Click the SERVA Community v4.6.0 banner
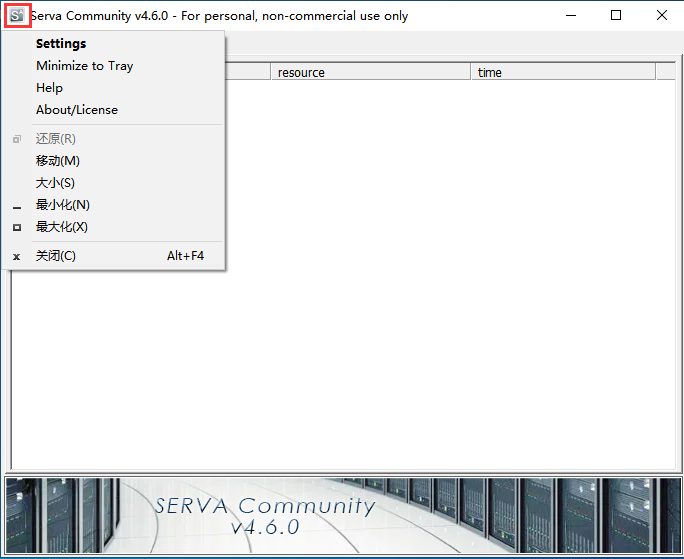684x559 pixels. point(343,516)
